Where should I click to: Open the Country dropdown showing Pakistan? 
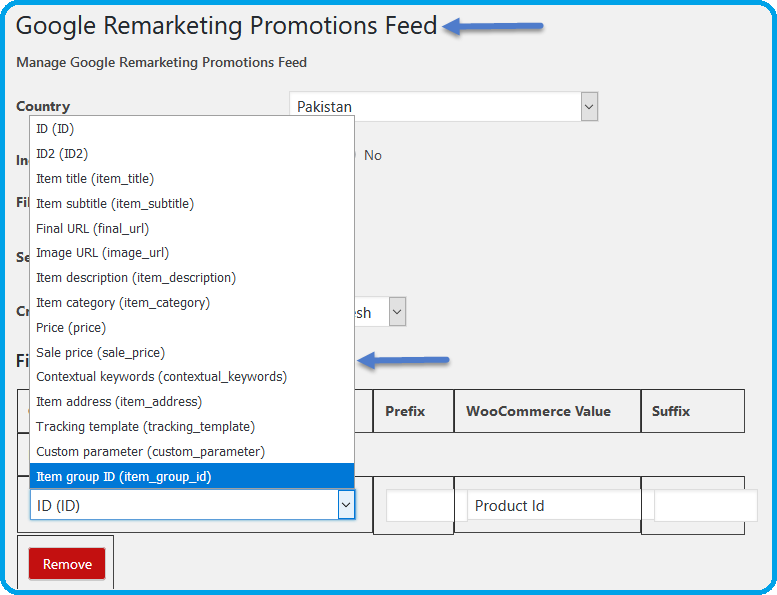pyautogui.click(x=444, y=107)
